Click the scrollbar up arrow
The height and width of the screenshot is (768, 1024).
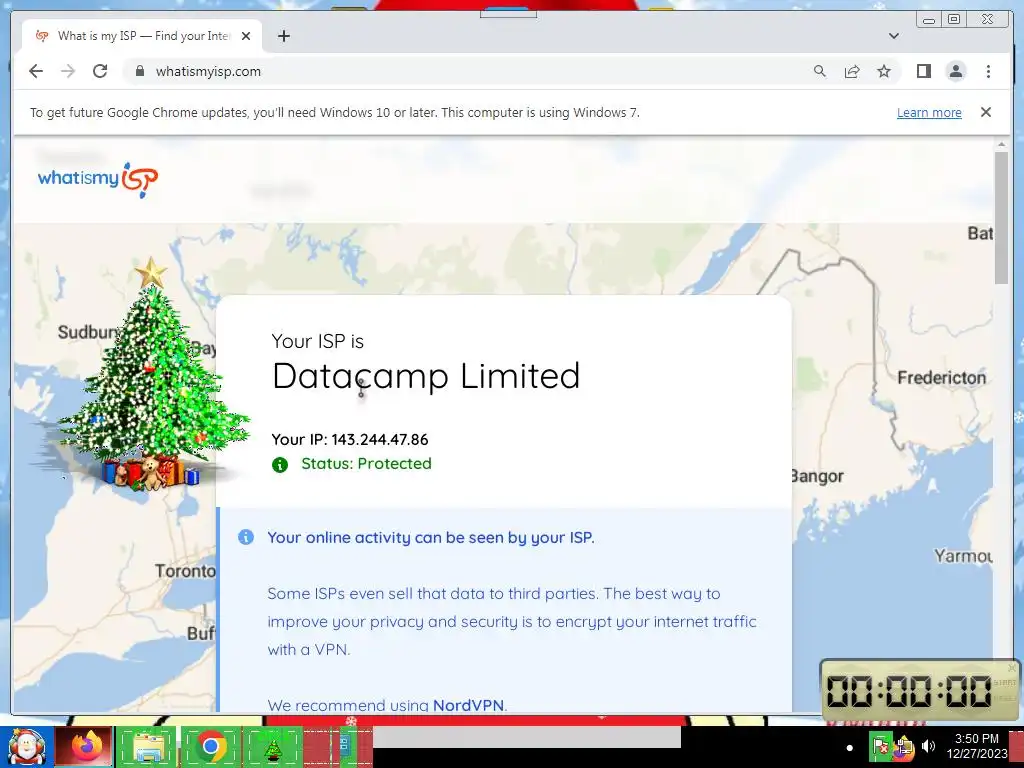coord(1001,144)
